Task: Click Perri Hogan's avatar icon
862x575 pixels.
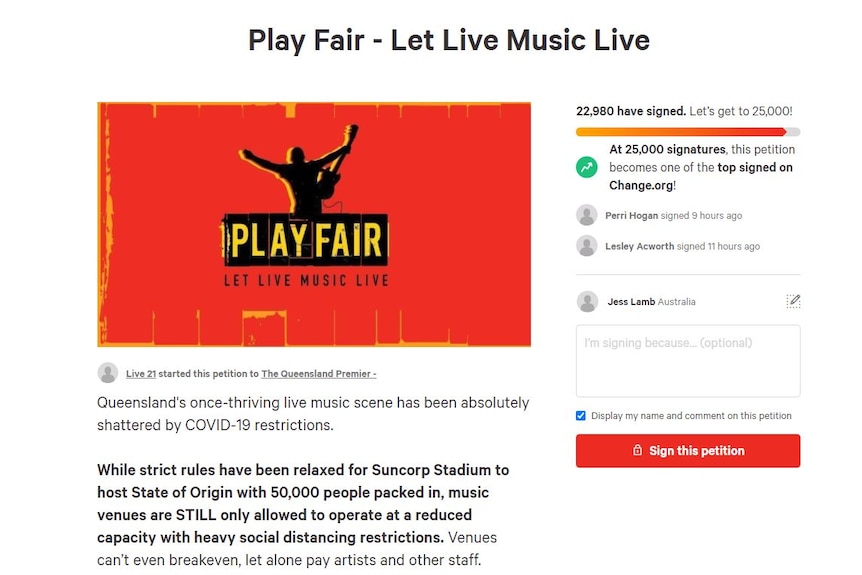Action: pos(587,215)
